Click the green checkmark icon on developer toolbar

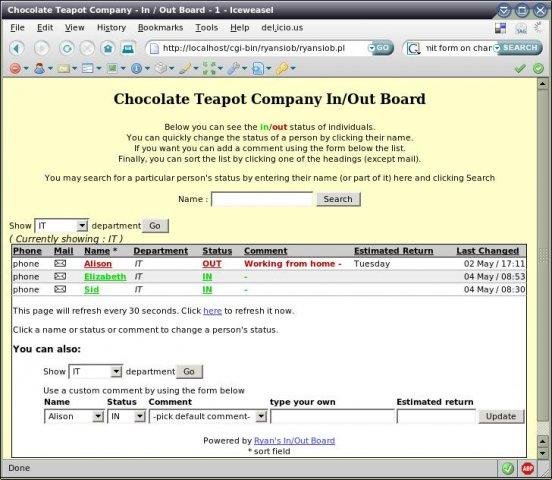520,68
